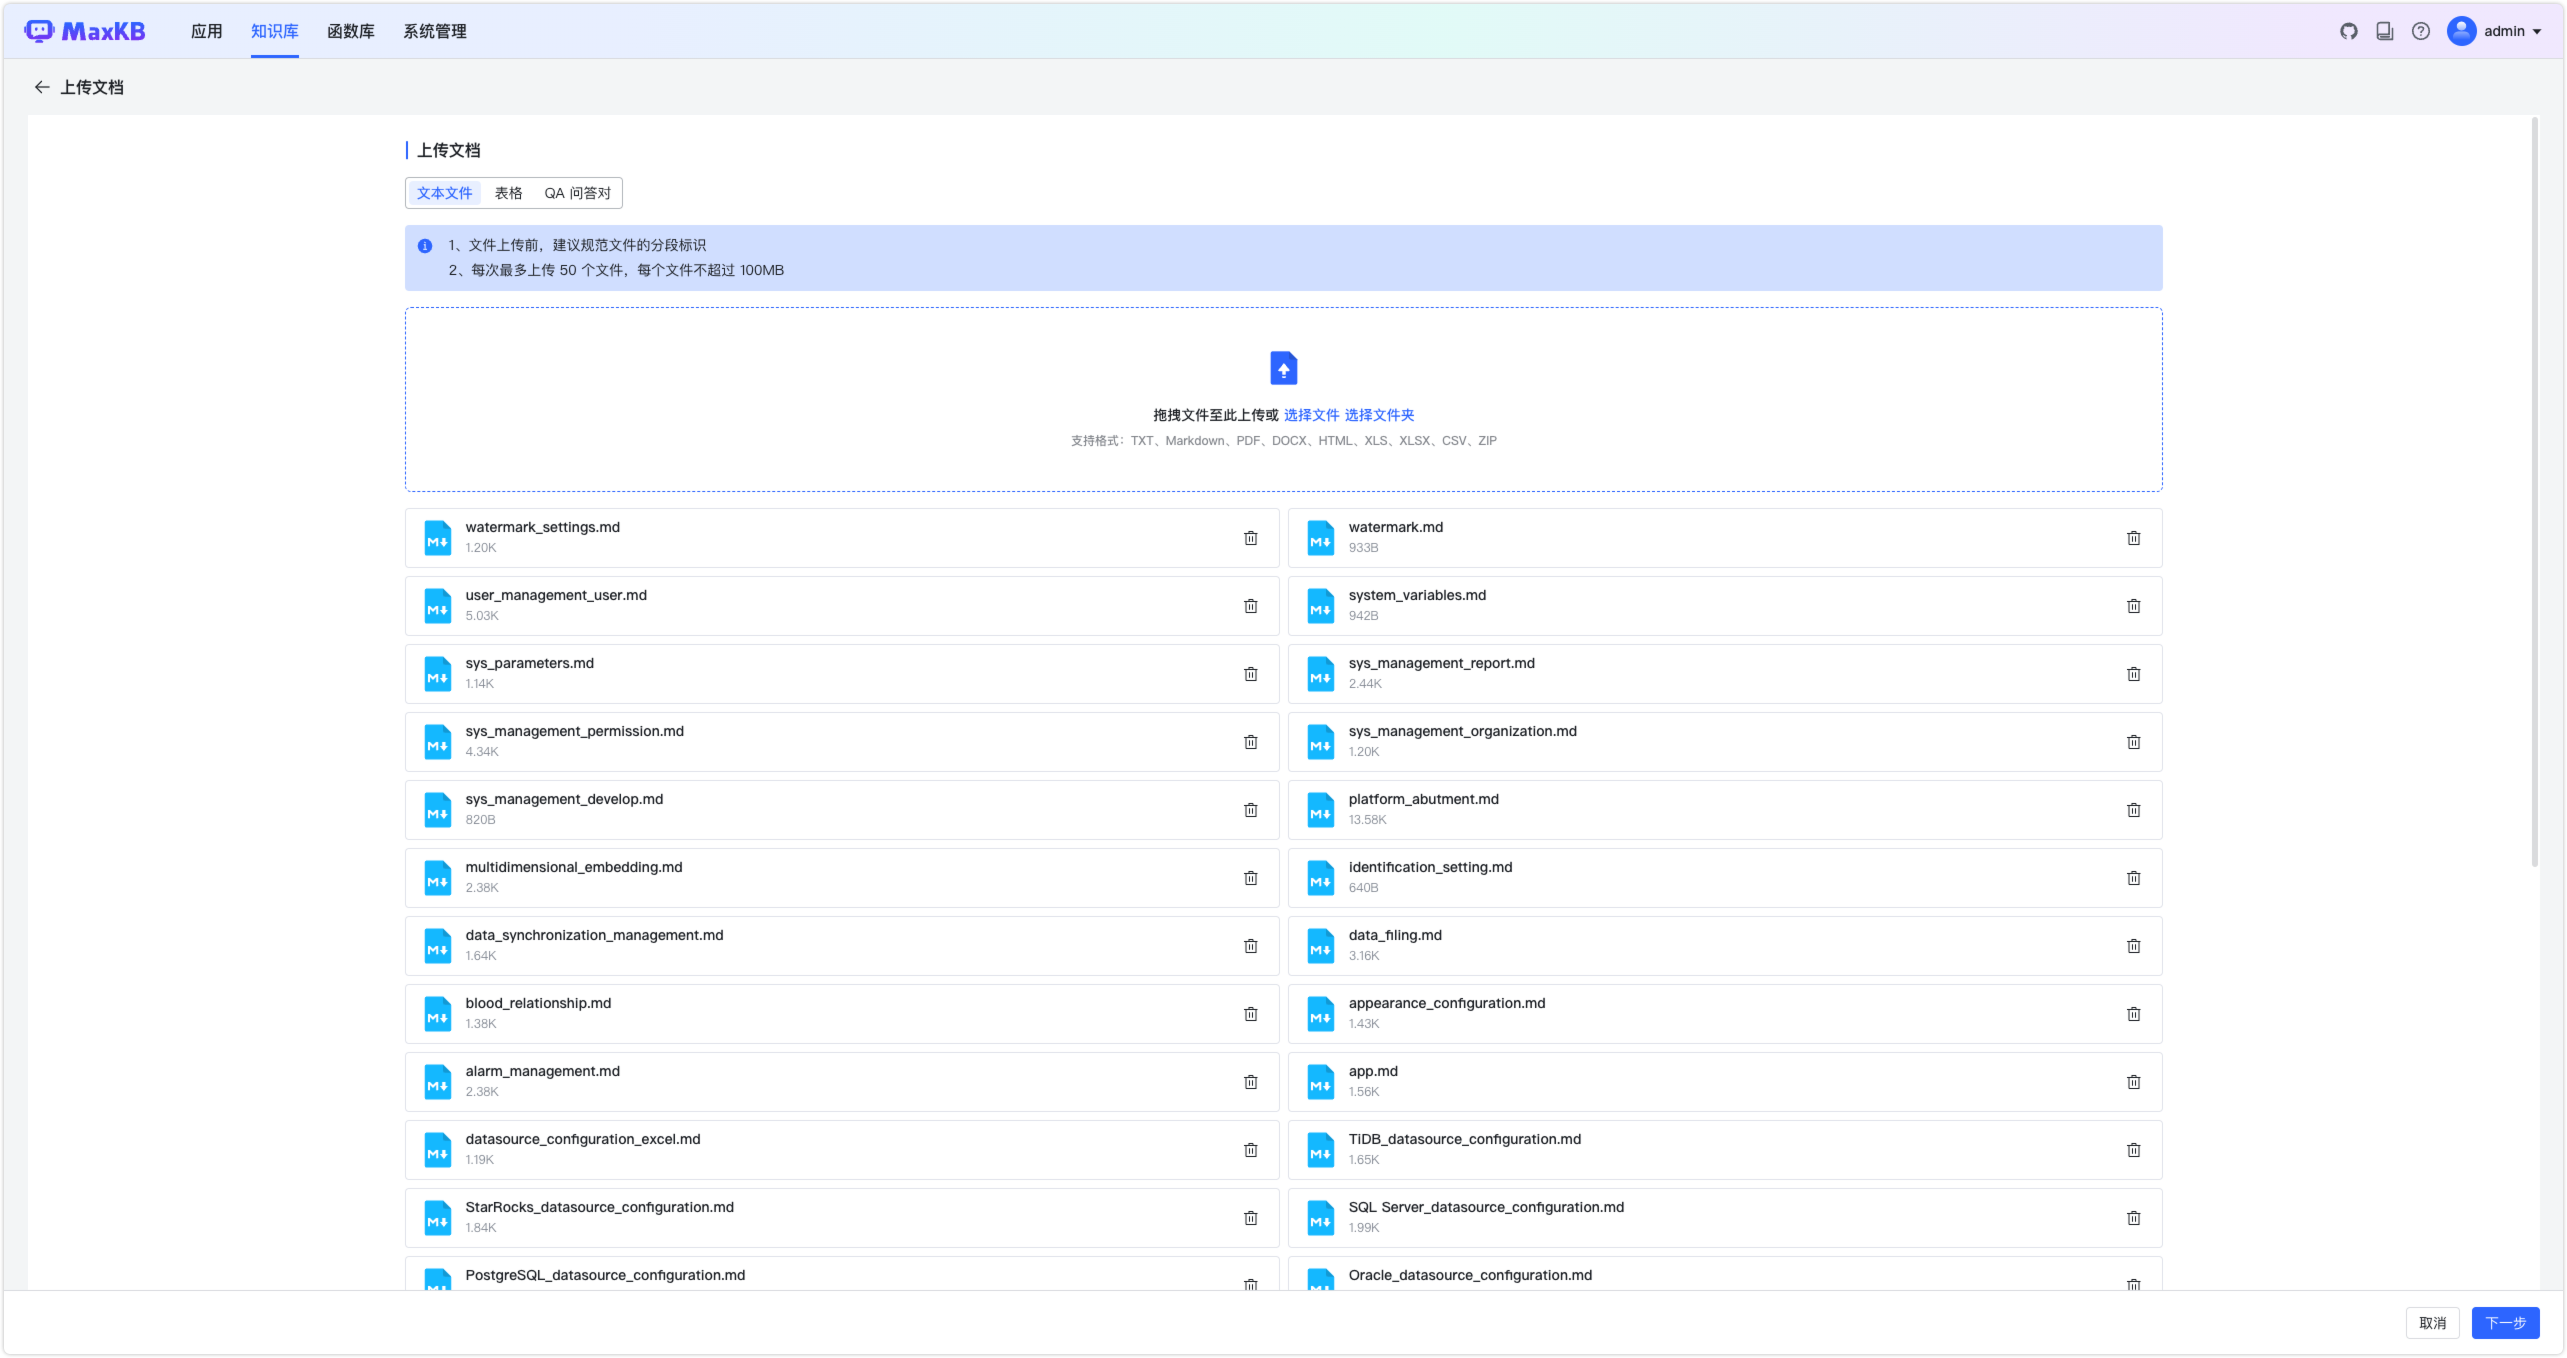Delete the watermark_settings.md file
2567x1358 pixels.
1250,538
